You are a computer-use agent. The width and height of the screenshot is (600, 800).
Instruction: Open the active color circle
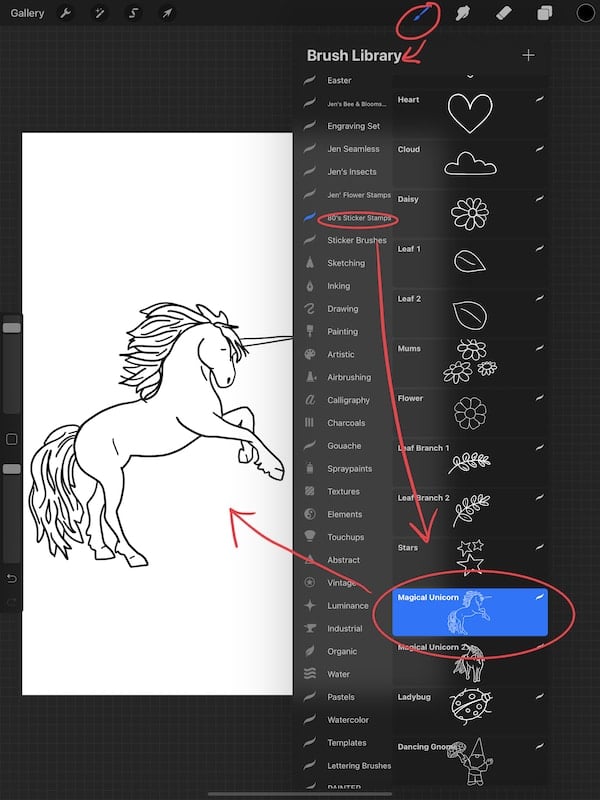[585, 13]
